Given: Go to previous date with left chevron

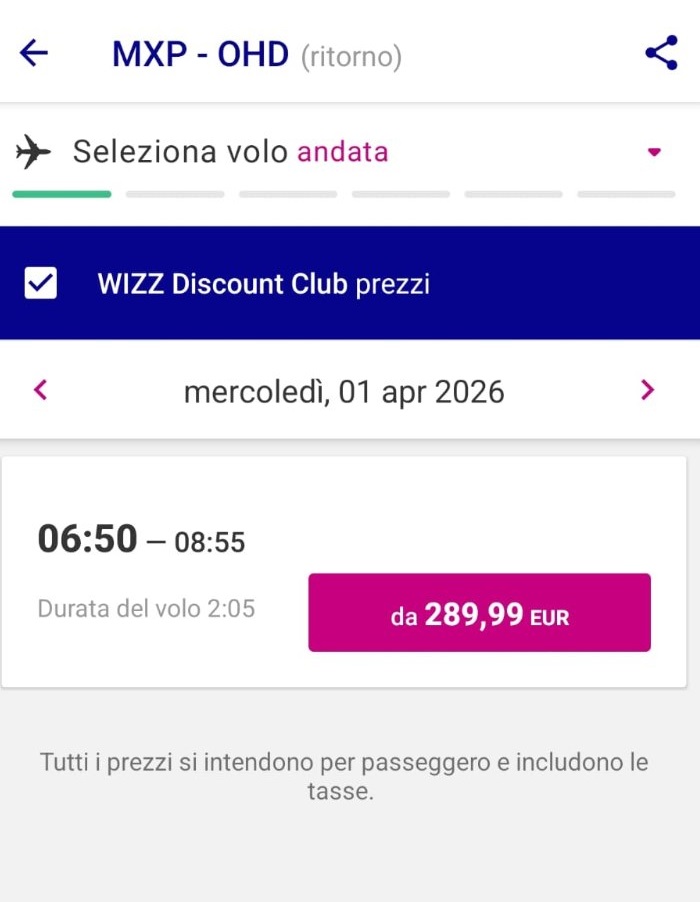Looking at the screenshot, I should tap(41, 390).
